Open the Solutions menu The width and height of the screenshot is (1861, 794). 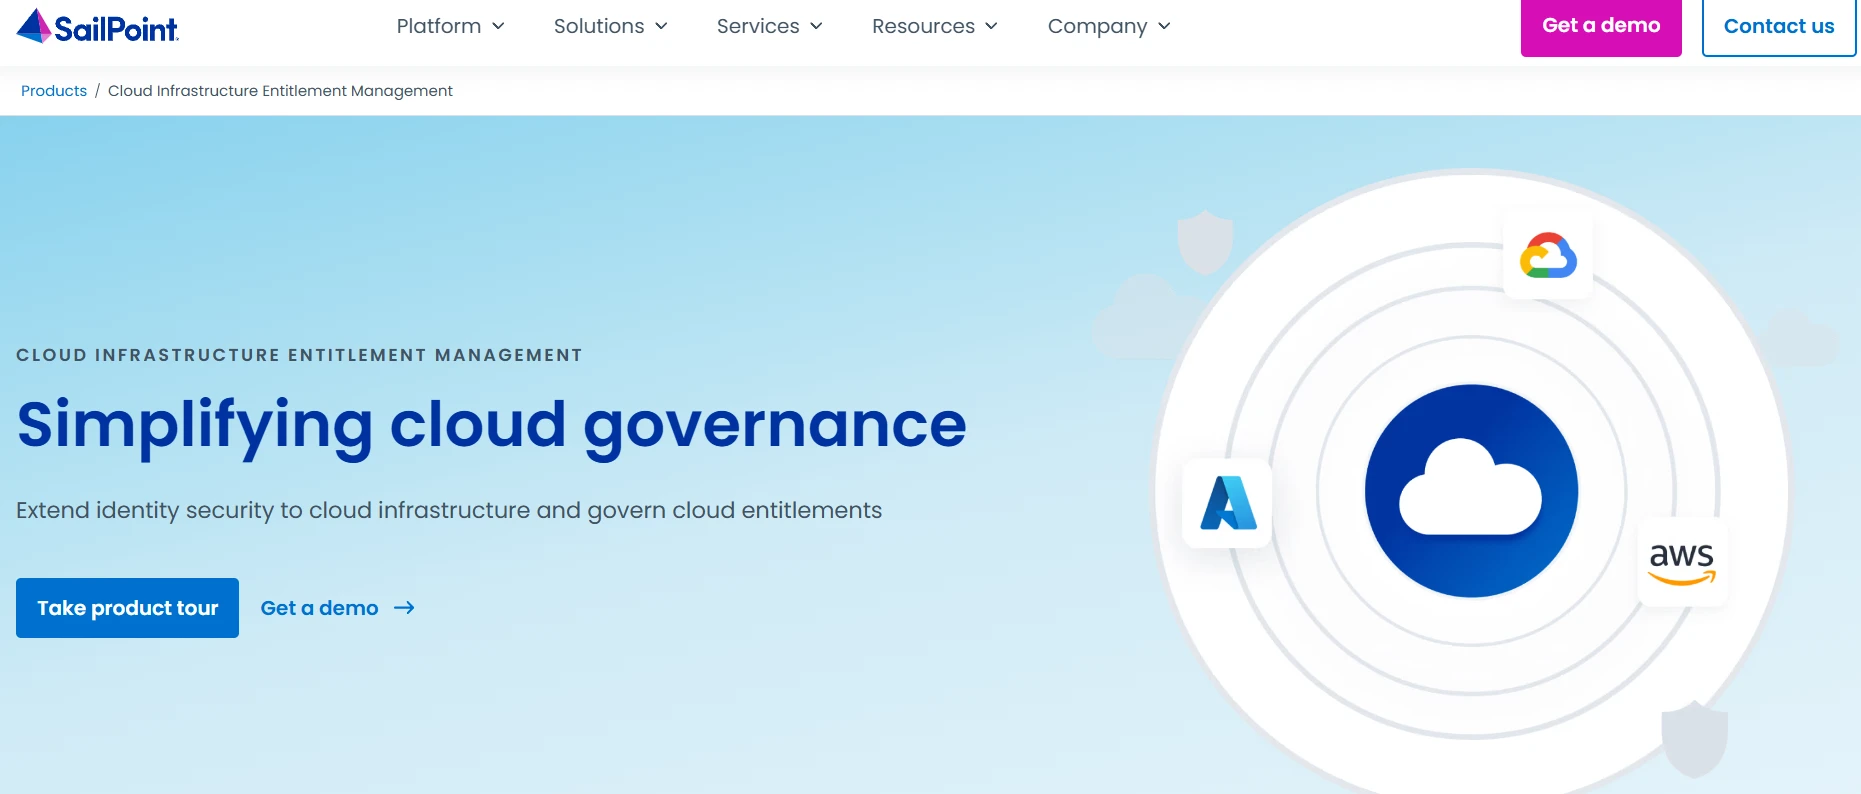[610, 26]
